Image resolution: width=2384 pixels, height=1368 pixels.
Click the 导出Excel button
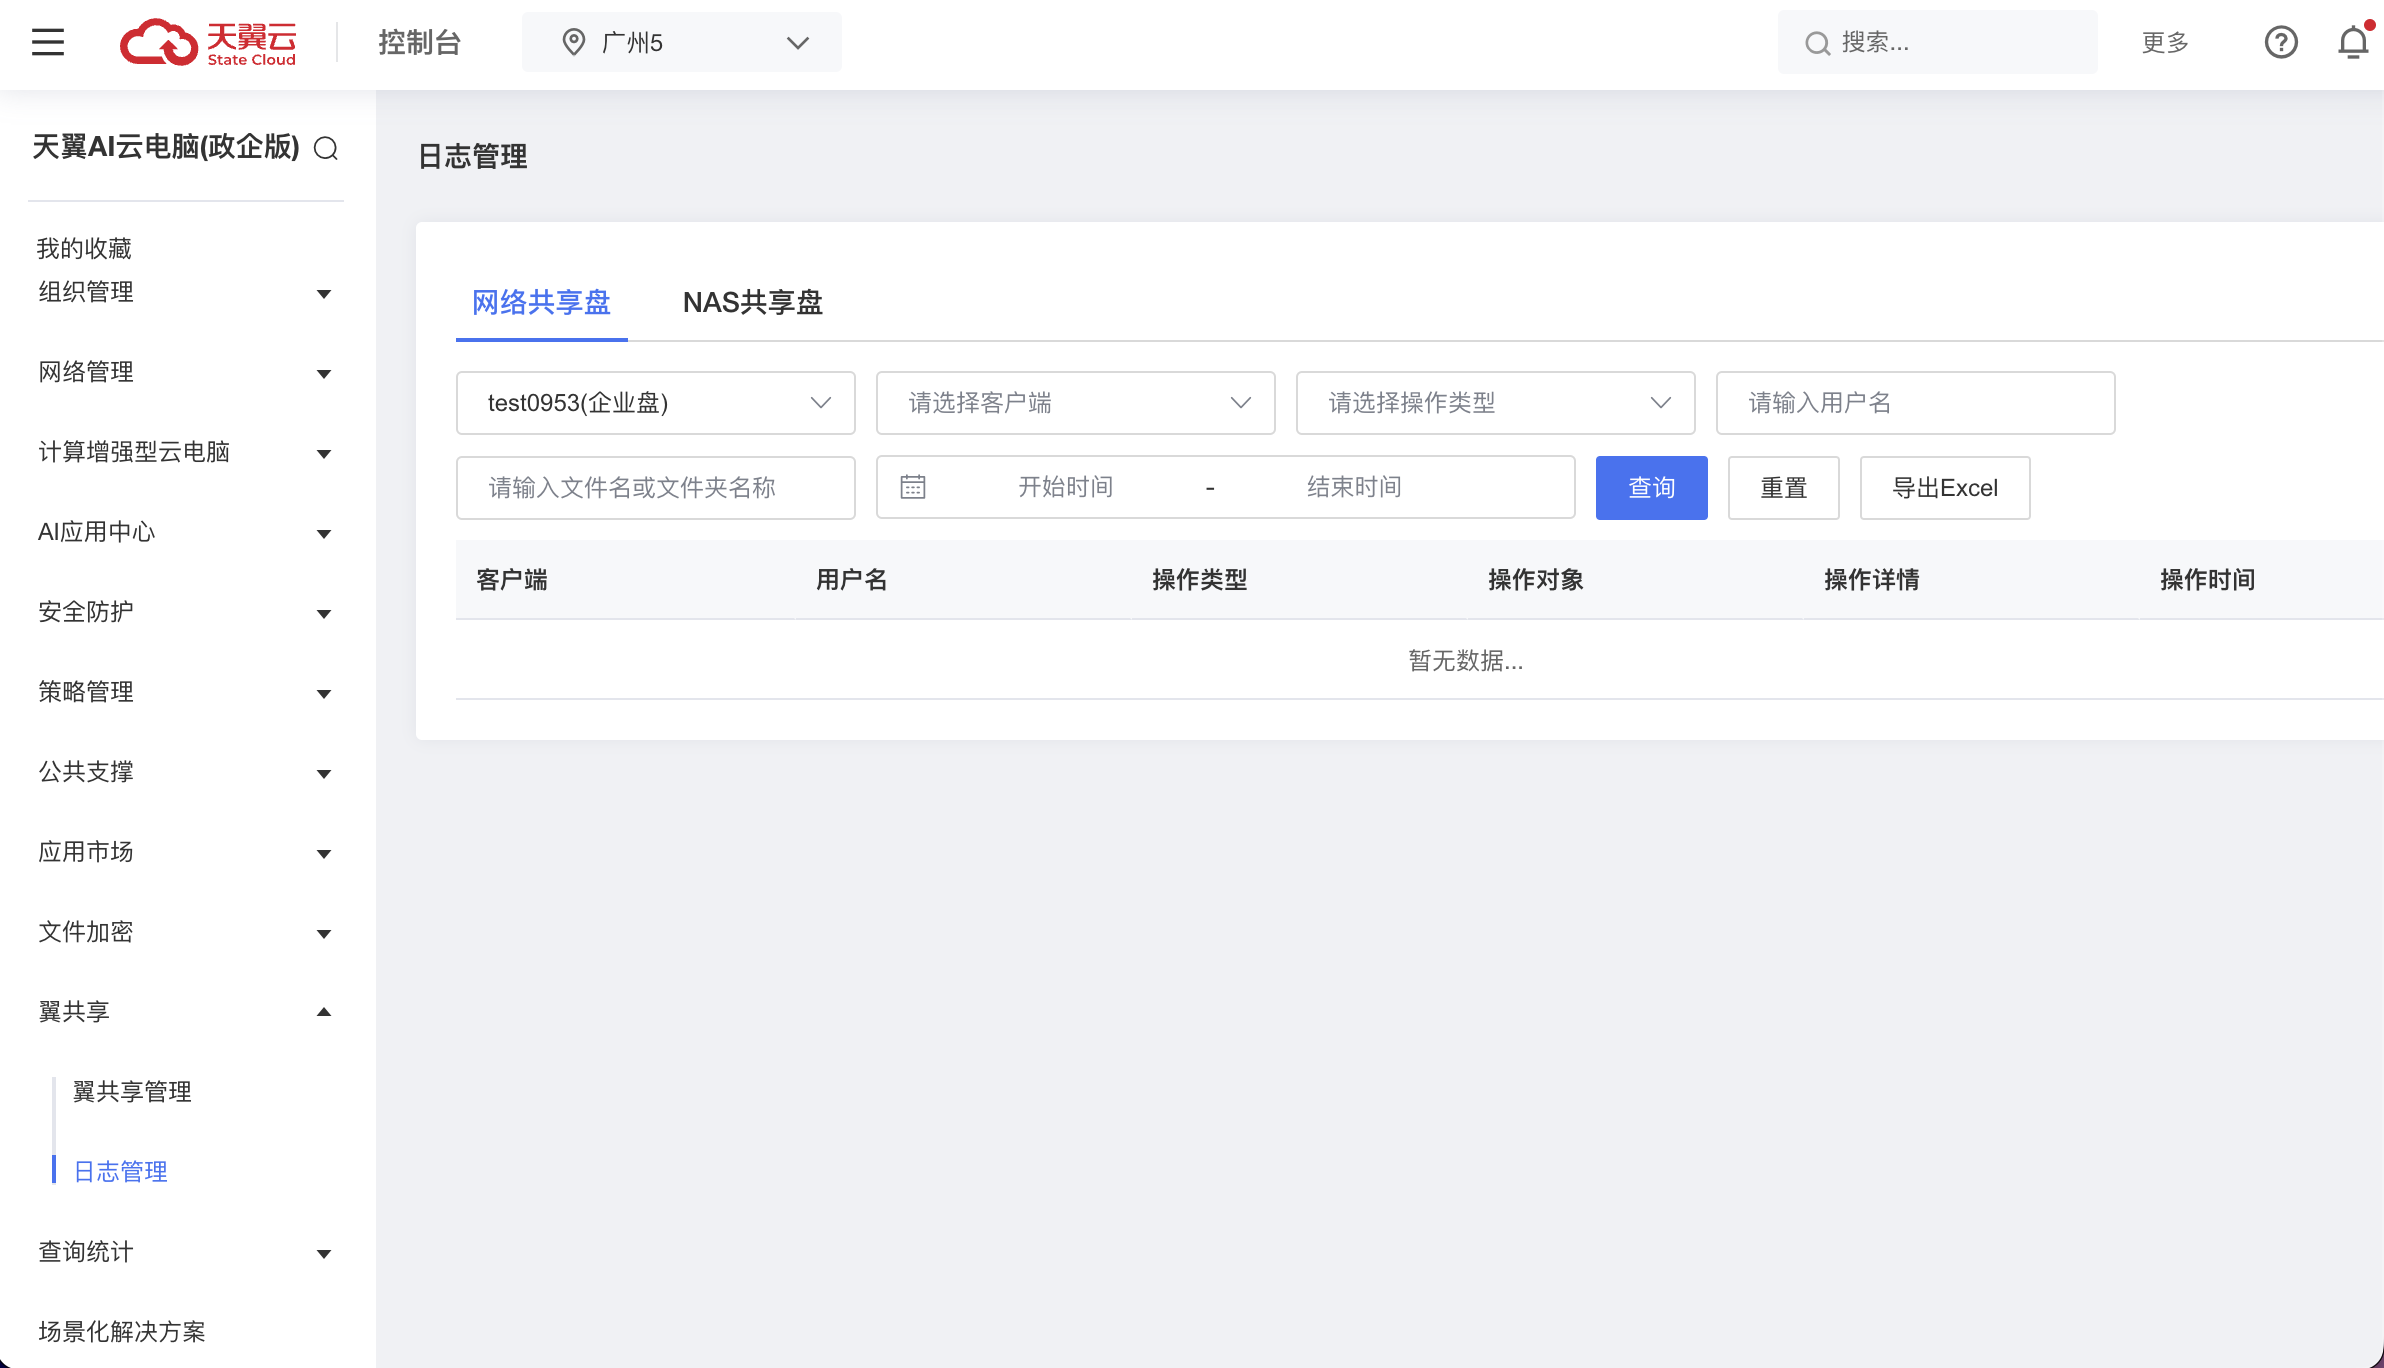(x=1944, y=488)
